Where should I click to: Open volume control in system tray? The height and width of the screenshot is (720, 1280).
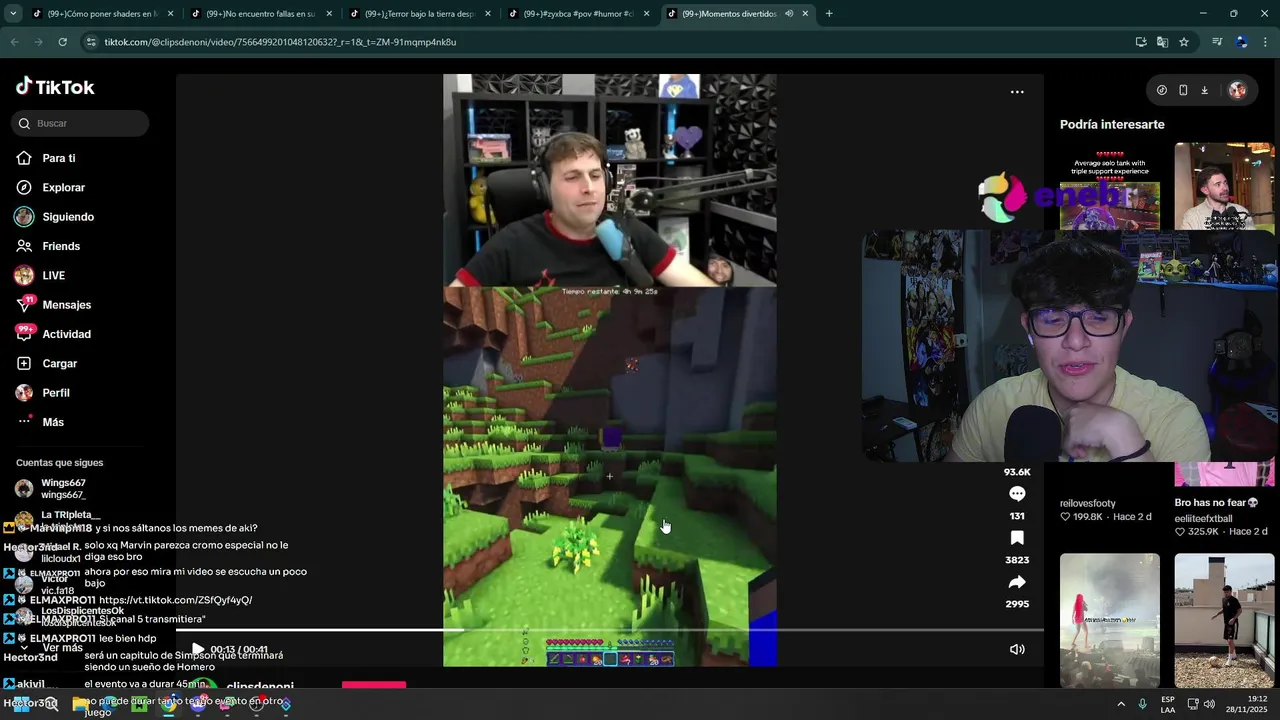(1209, 704)
